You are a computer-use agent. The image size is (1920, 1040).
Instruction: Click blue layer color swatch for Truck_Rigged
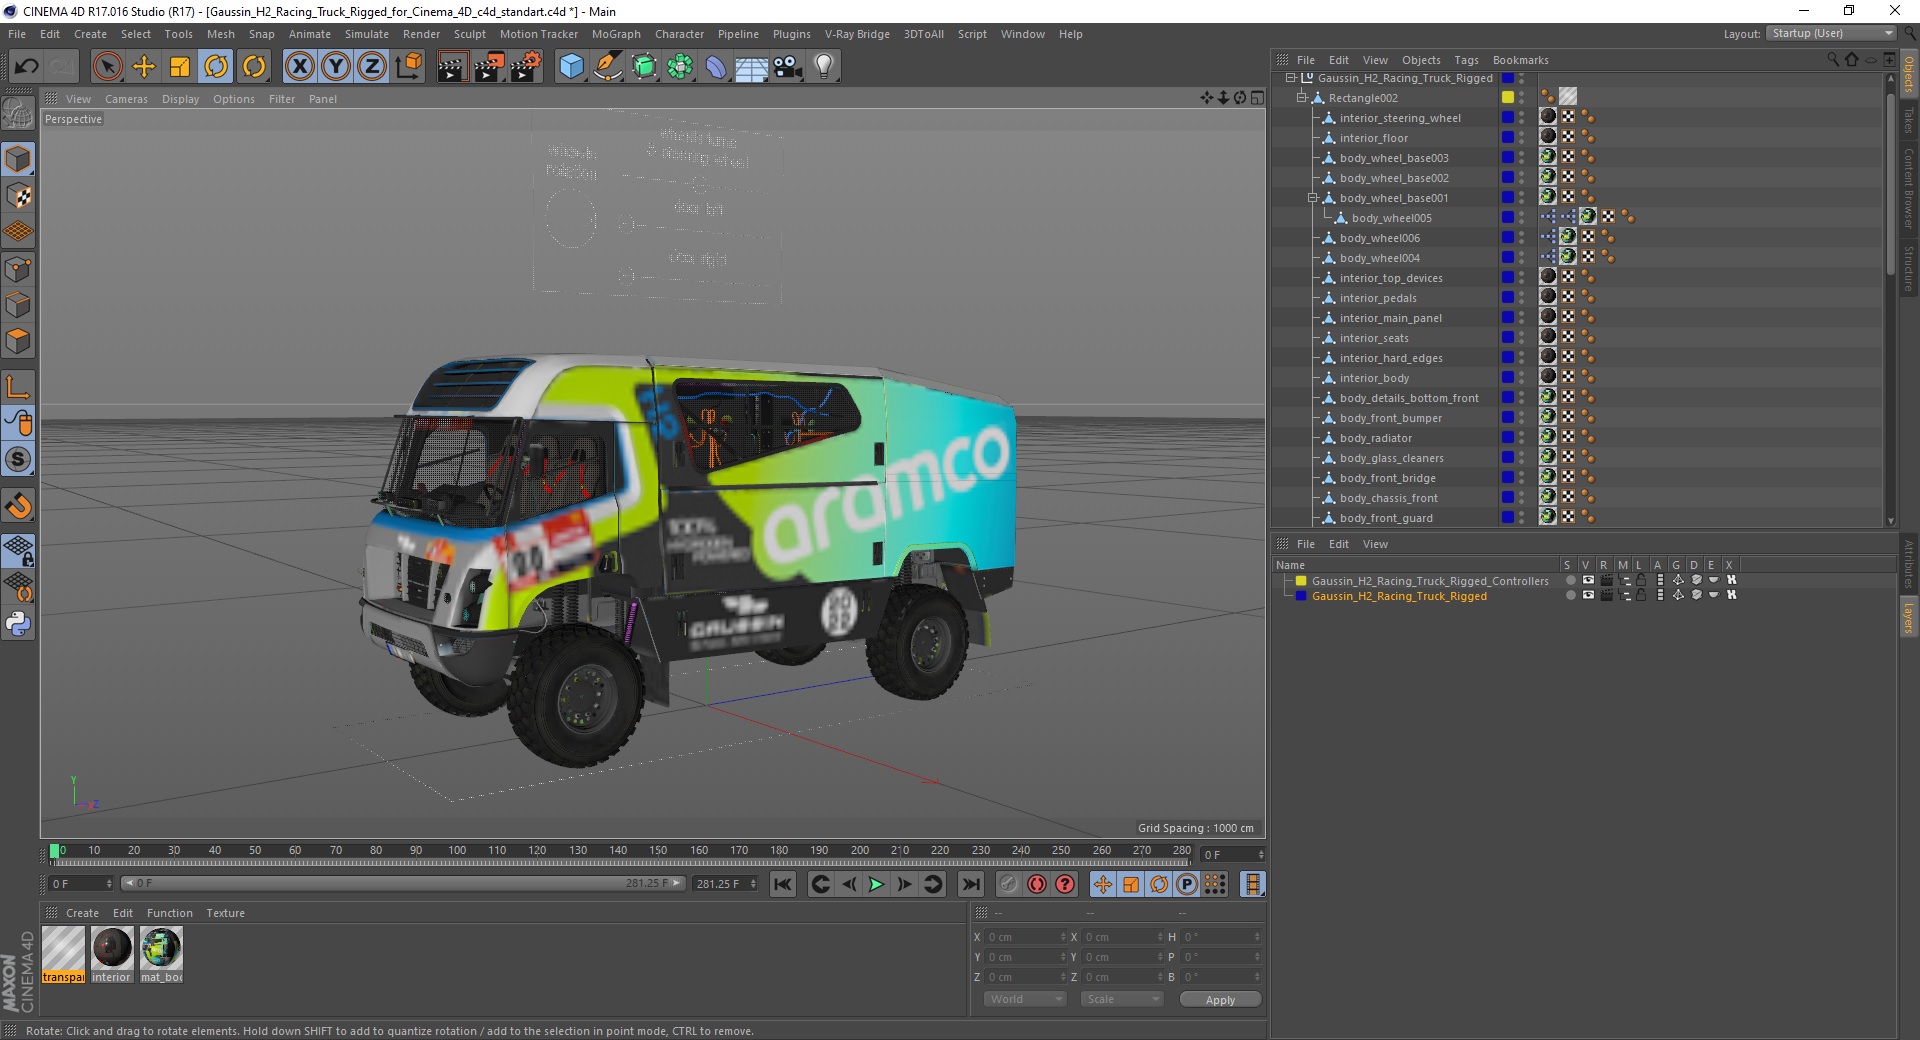click(1301, 595)
